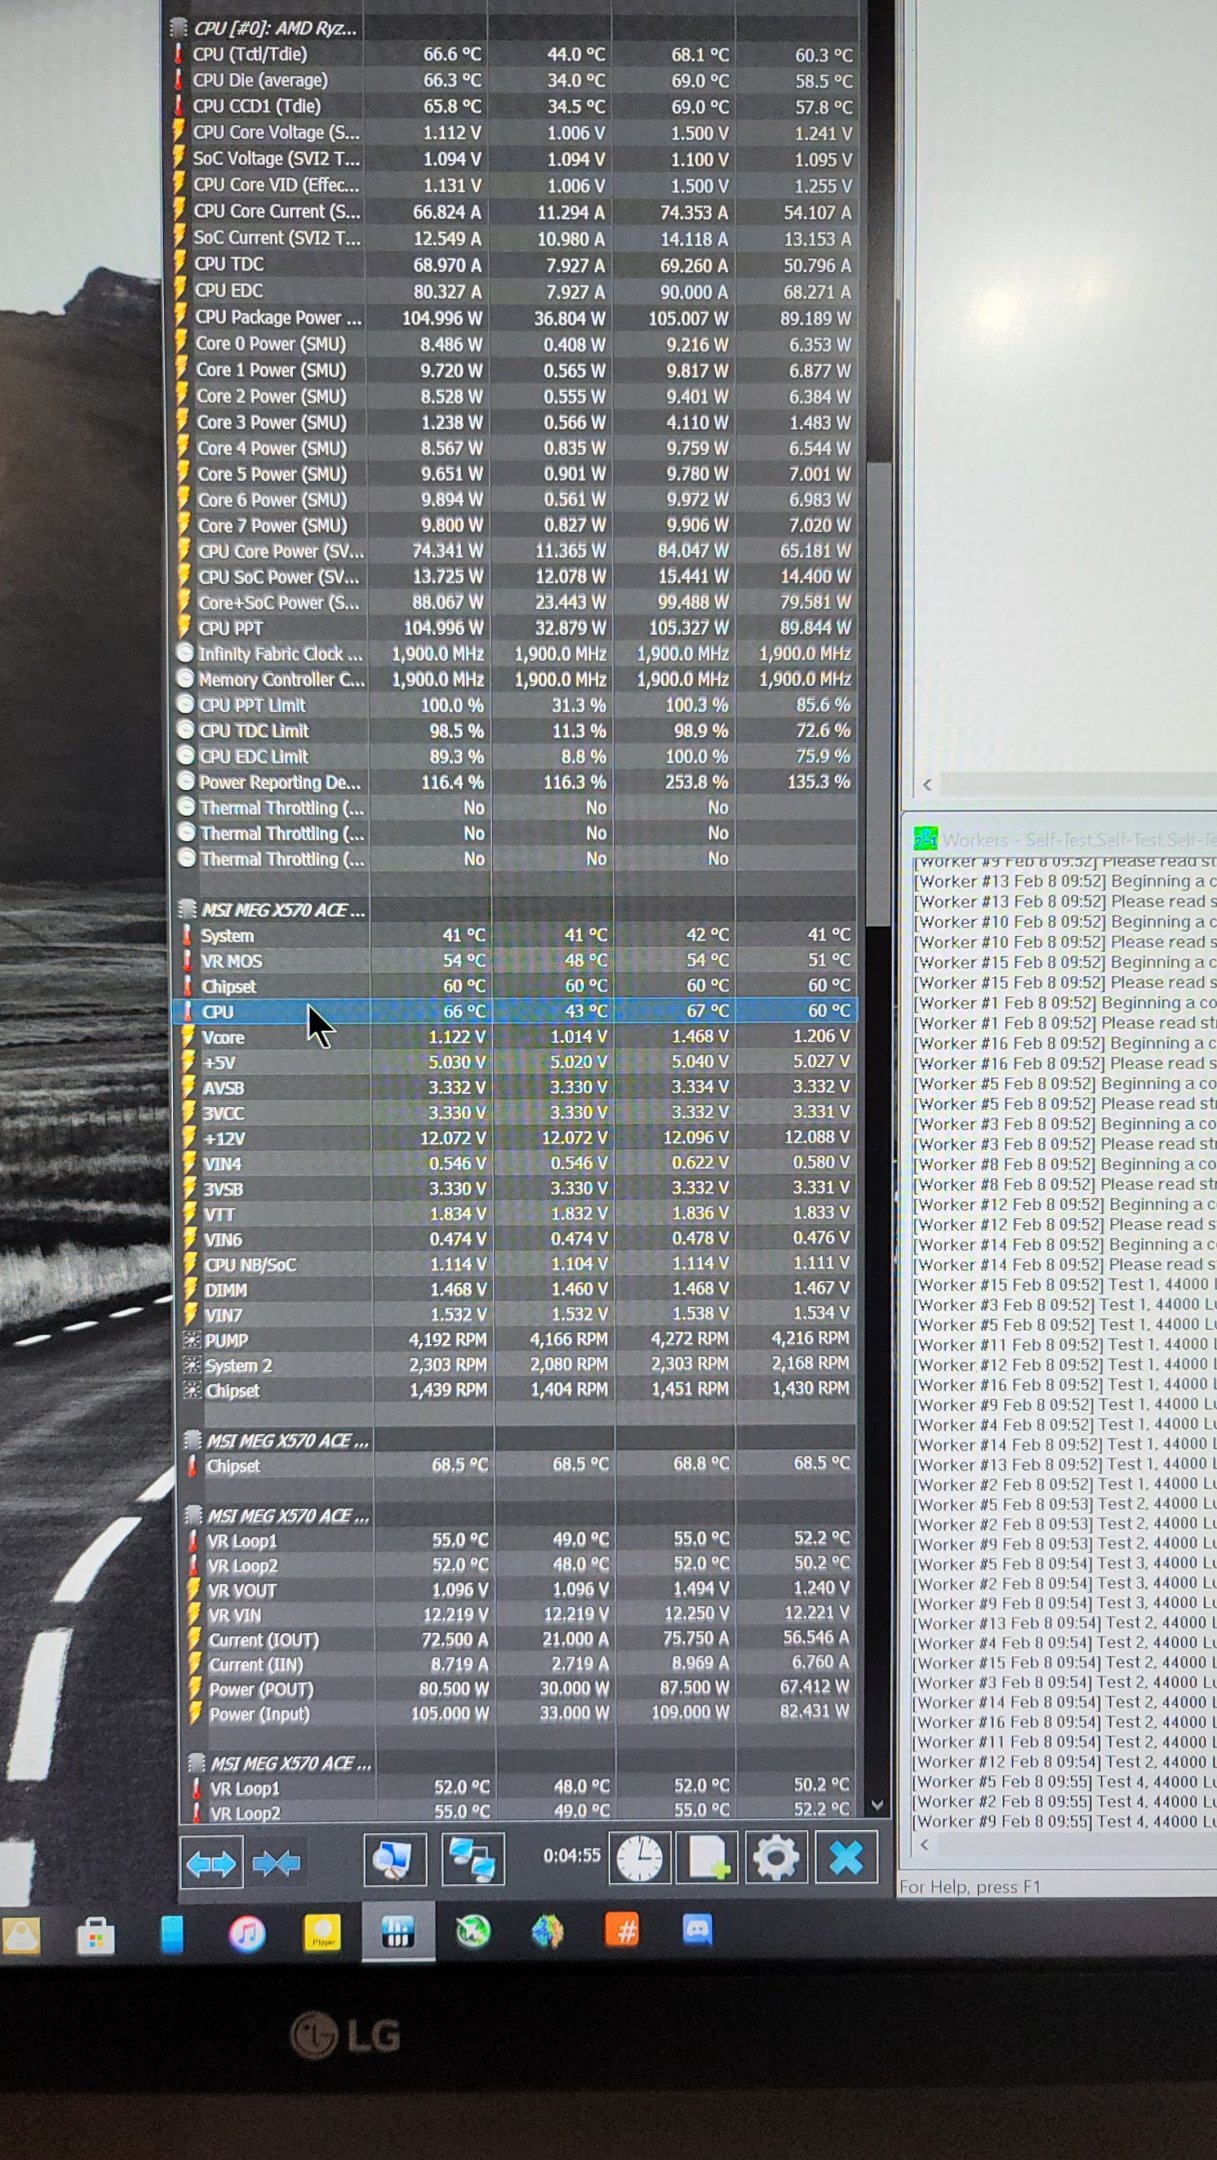This screenshot has width=1217, height=2160.
Task: Click the 0:04:55 elapsed time display
Action: click(572, 1856)
